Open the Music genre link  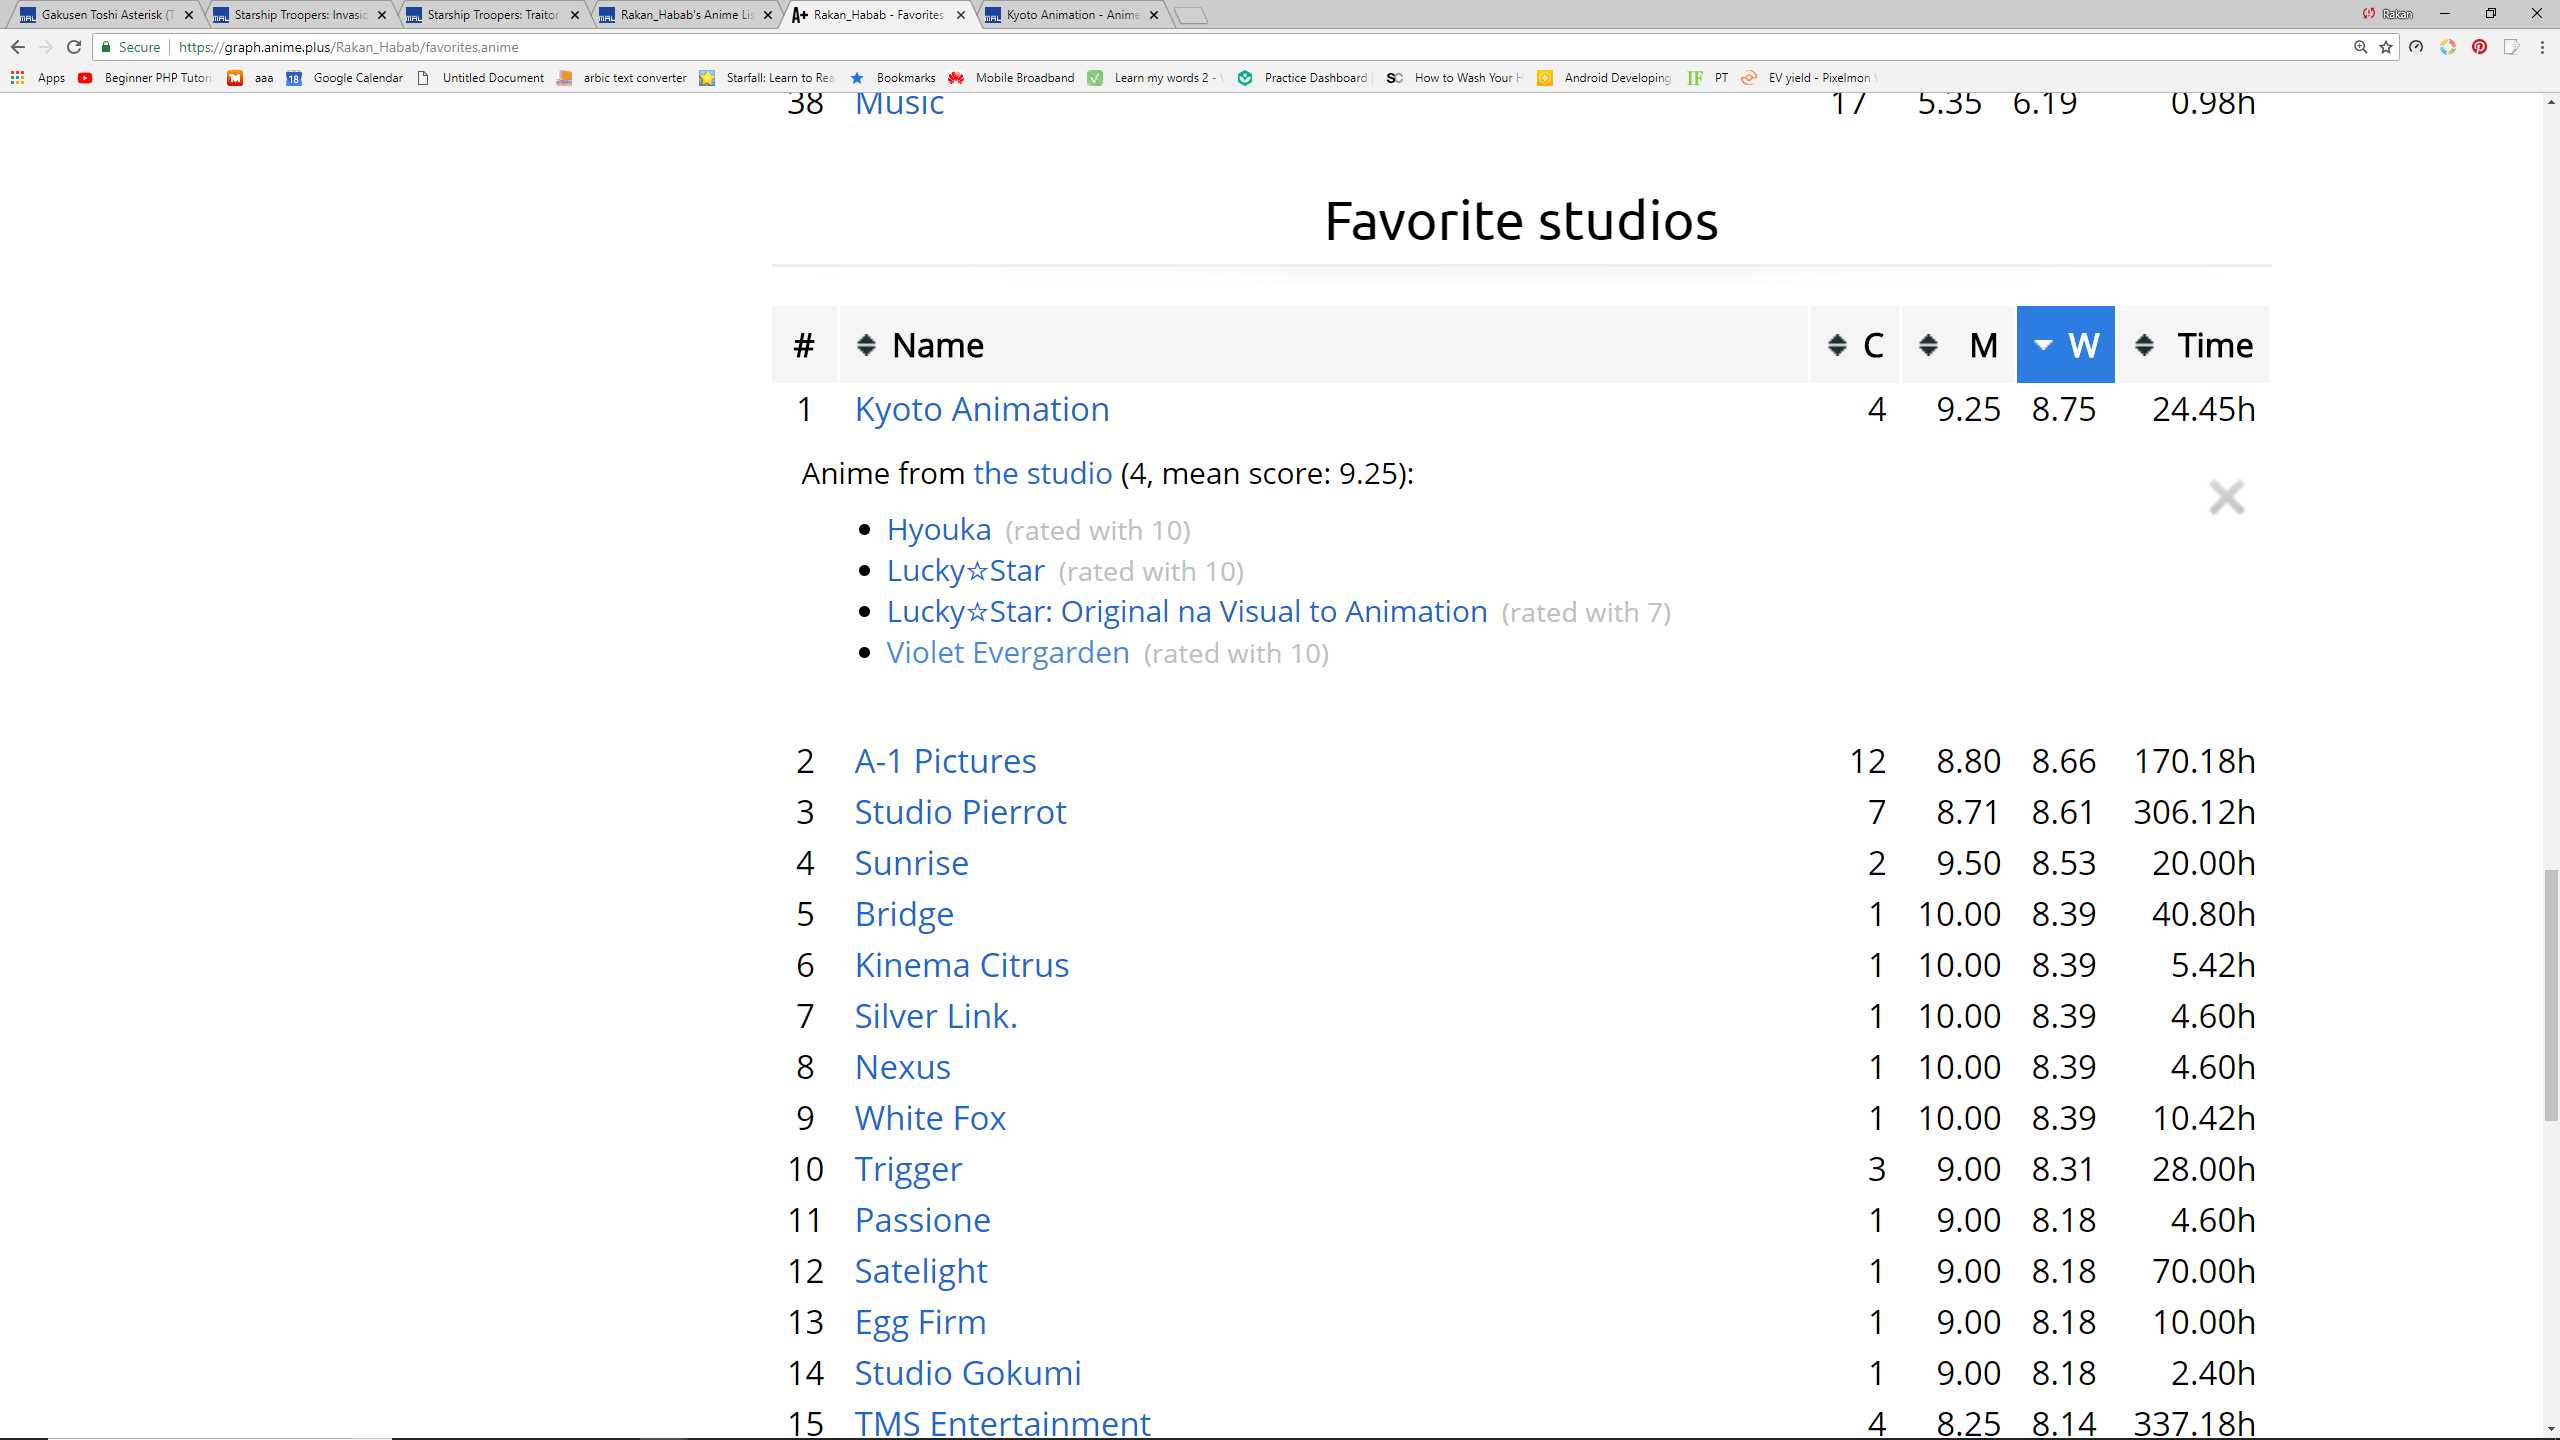899,103
